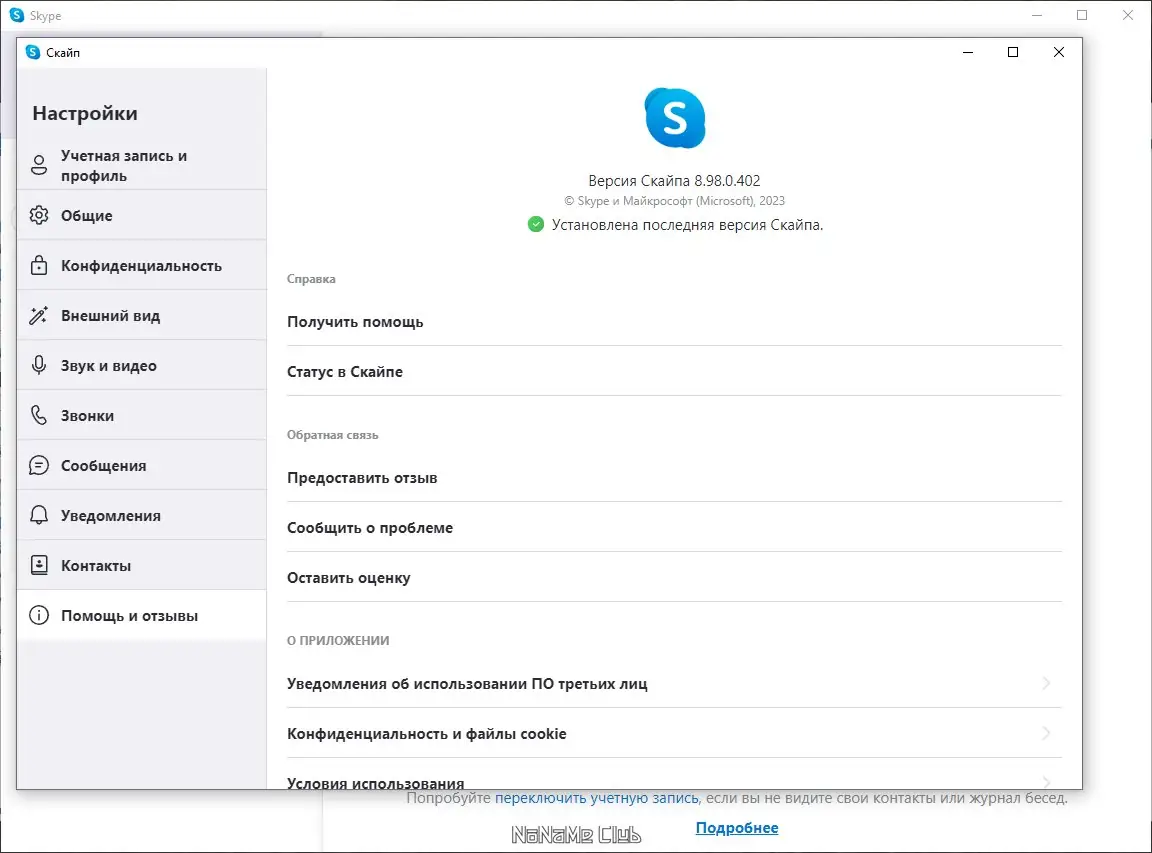Select the Помощь и отзывы settings tab
Image resolution: width=1152 pixels, height=853 pixels.
pyautogui.click(x=142, y=615)
